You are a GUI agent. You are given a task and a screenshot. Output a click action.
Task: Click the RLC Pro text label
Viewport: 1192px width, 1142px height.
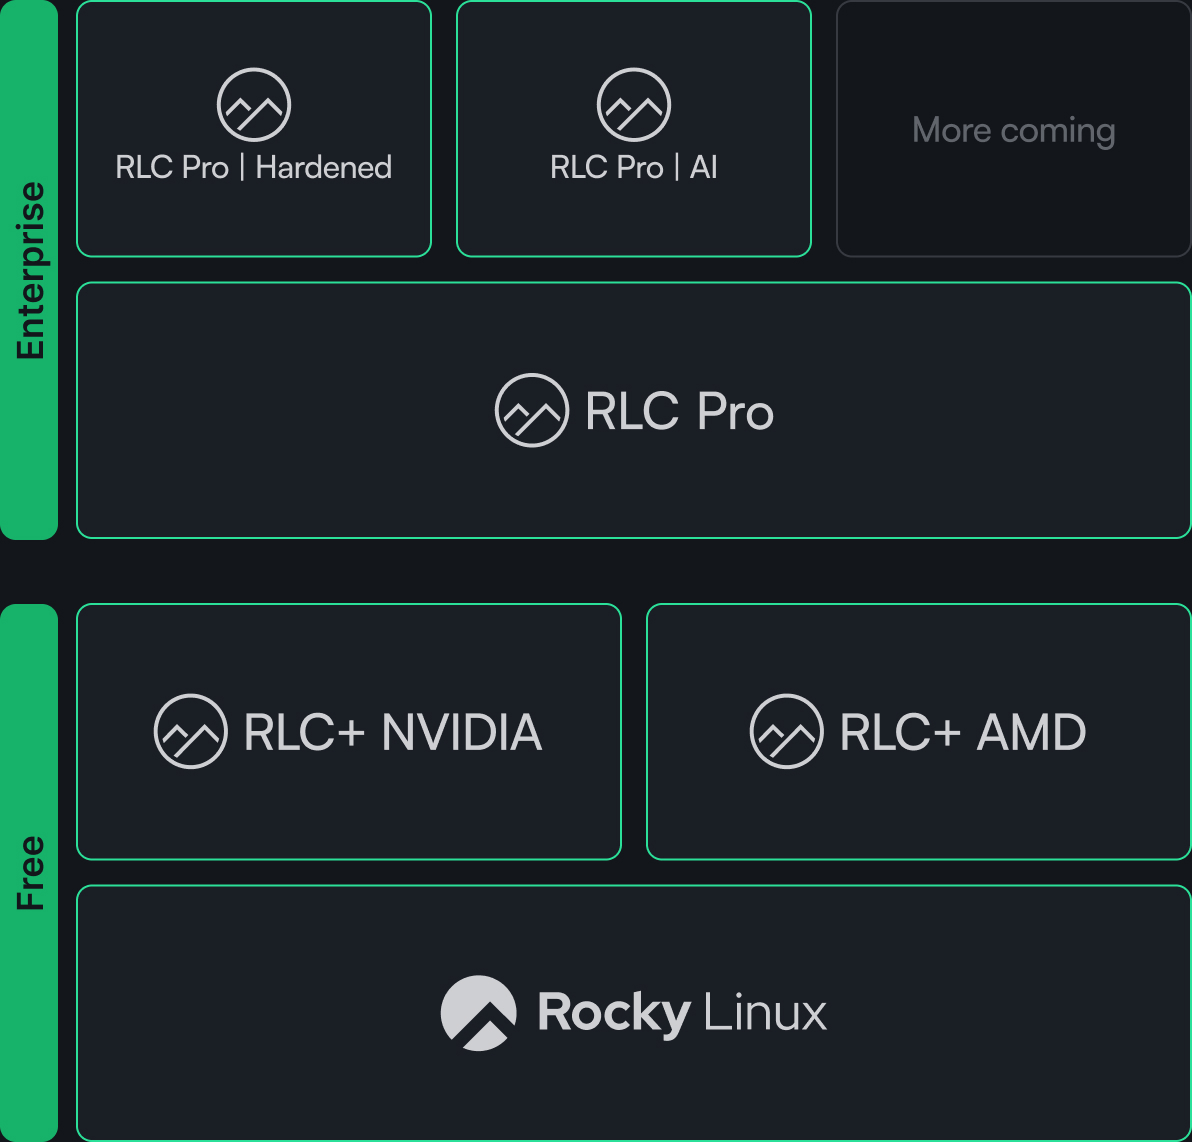tap(680, 411)
